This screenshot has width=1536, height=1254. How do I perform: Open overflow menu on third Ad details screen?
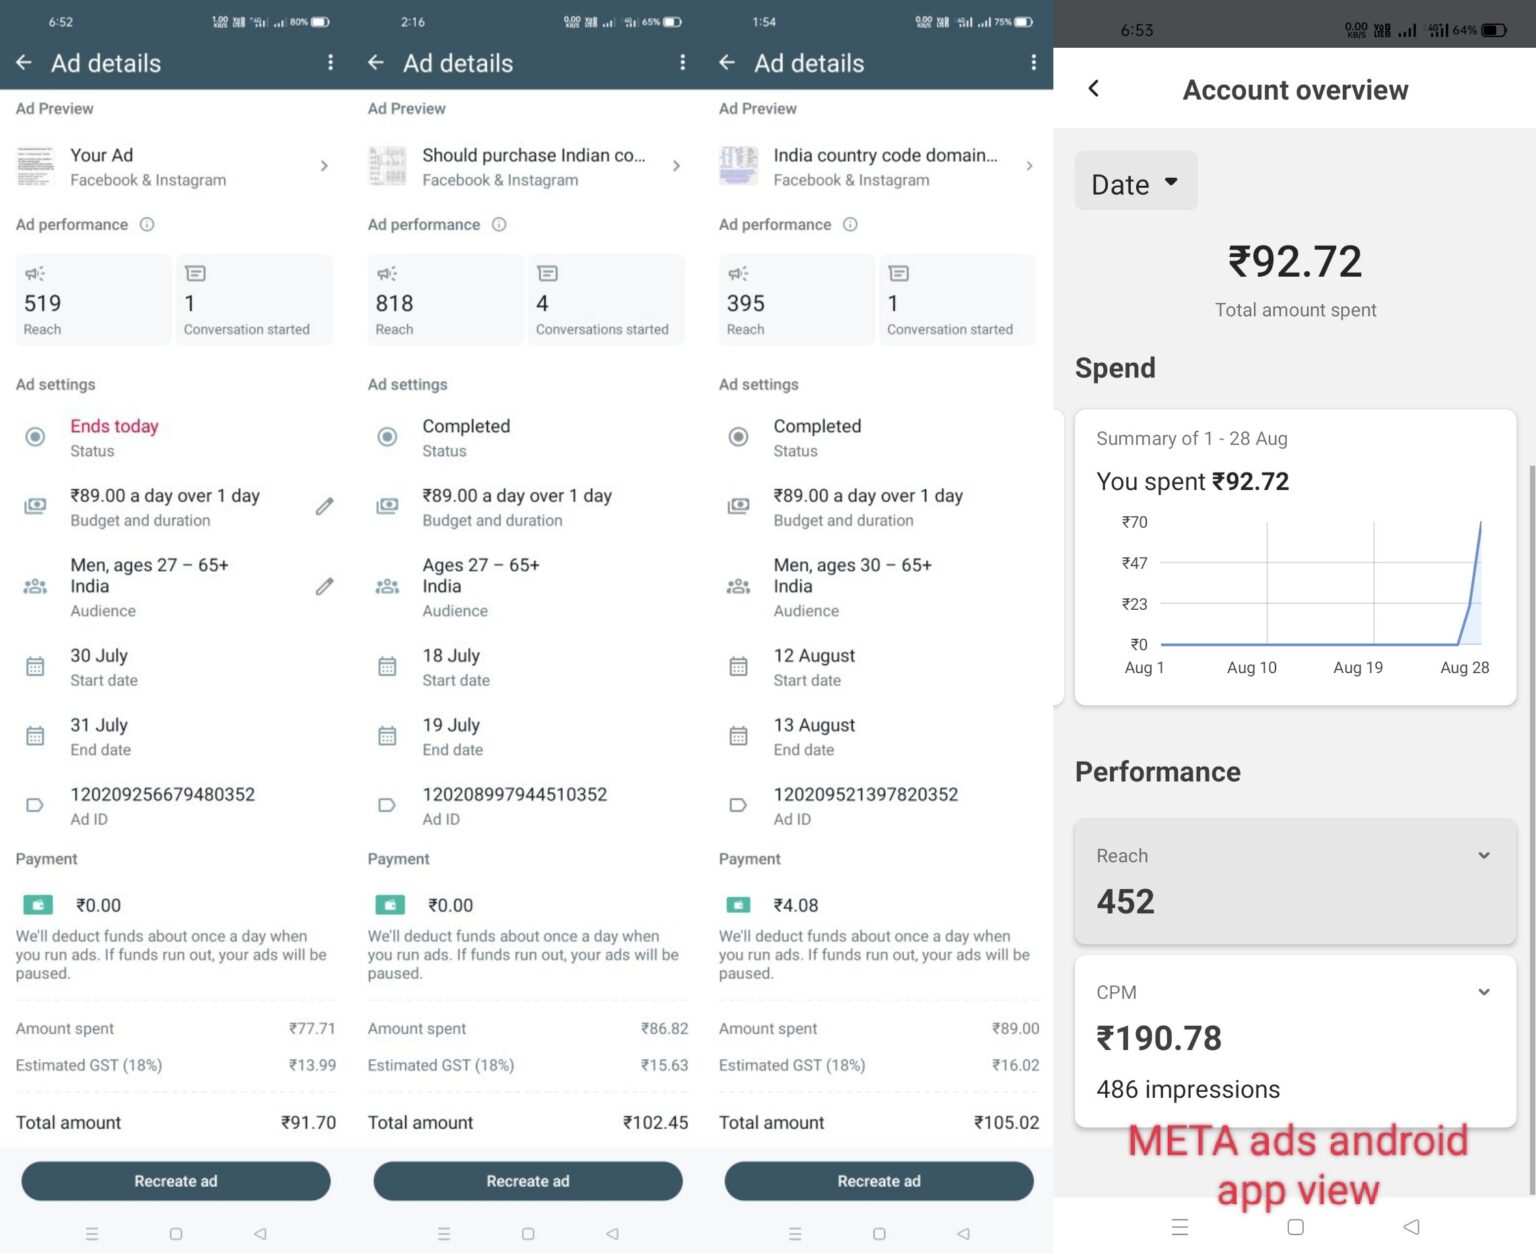[x=1033, y=63]
